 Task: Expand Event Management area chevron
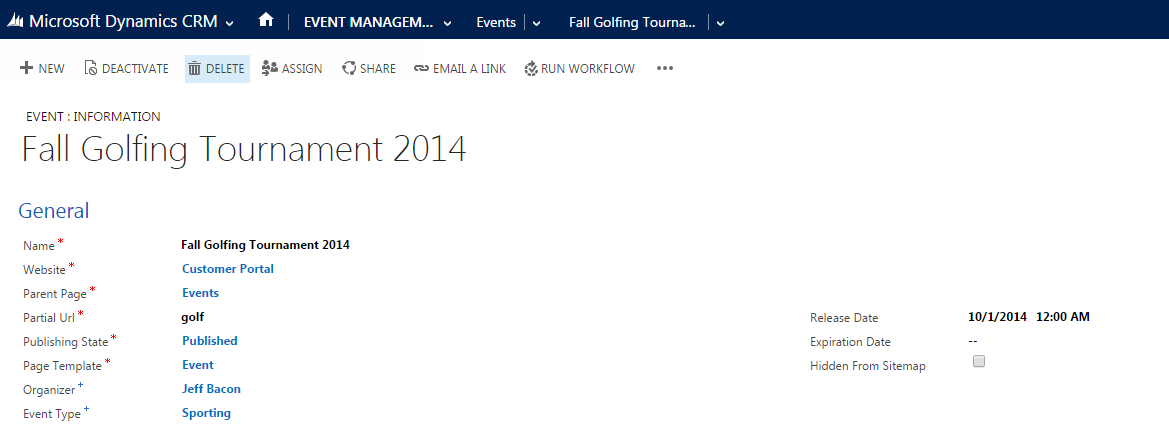pos(447,23)
